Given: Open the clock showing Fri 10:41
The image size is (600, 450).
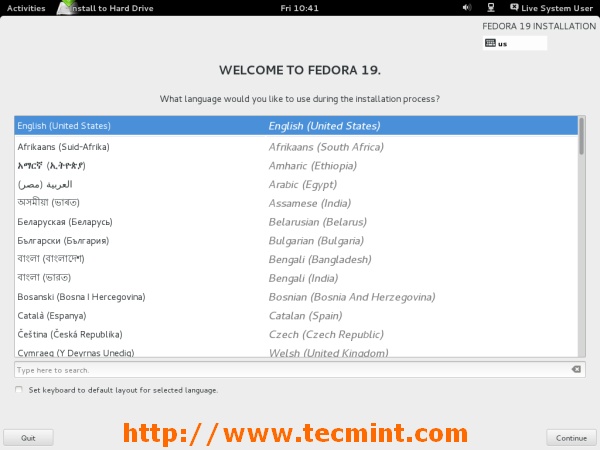Looking at the screenshot, I should [299, 8].
